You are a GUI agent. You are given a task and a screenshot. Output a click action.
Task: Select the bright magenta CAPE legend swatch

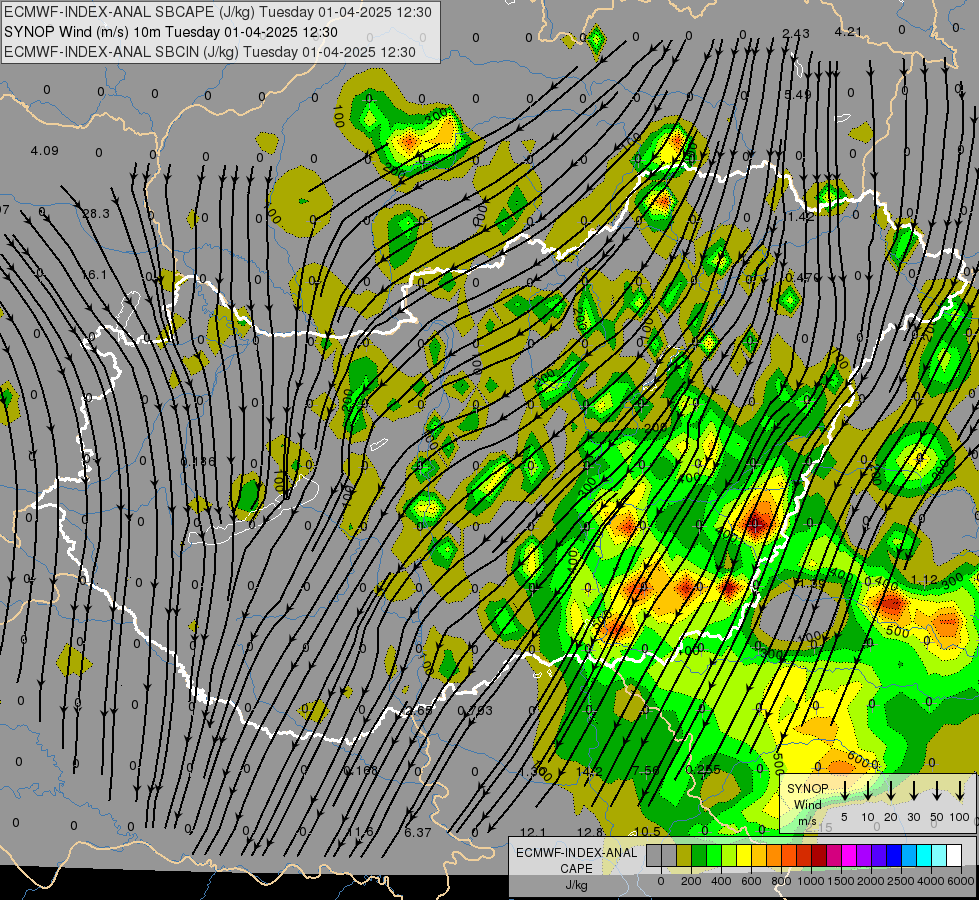[850, 856]
